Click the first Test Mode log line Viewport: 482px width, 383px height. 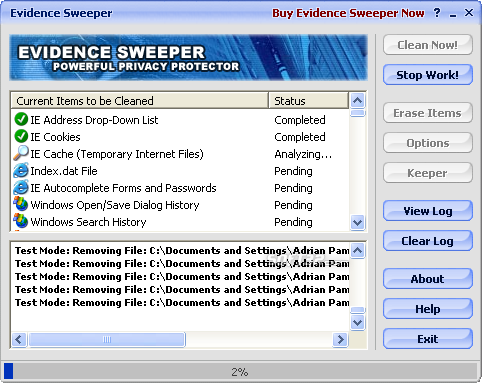pos(182,250)
